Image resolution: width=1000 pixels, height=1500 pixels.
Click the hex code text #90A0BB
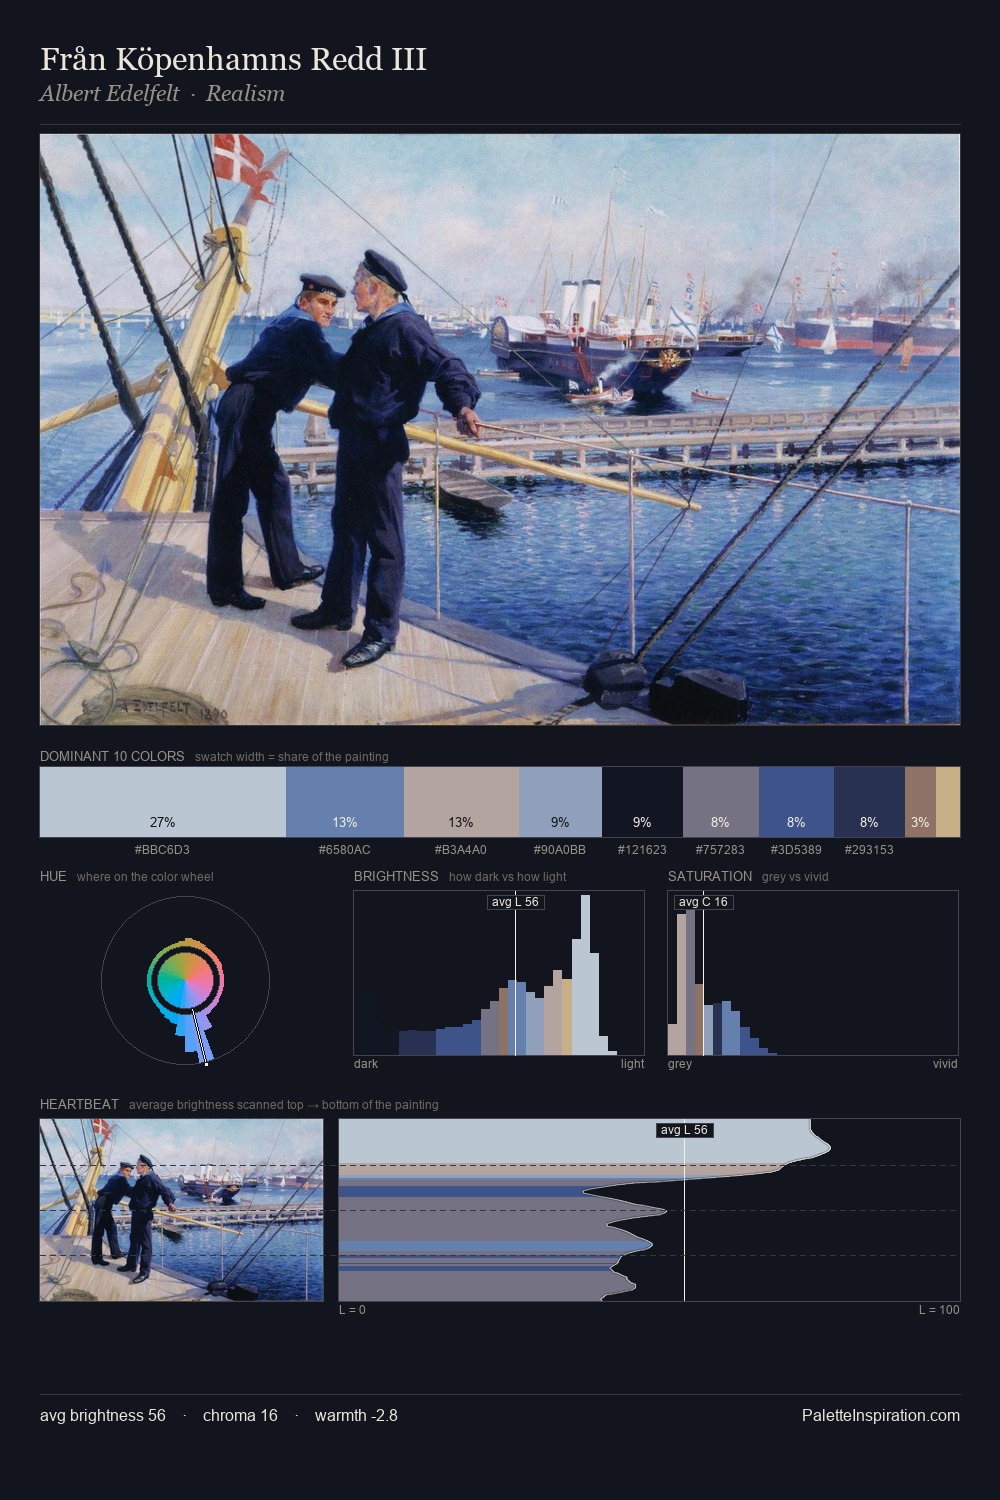560,850
